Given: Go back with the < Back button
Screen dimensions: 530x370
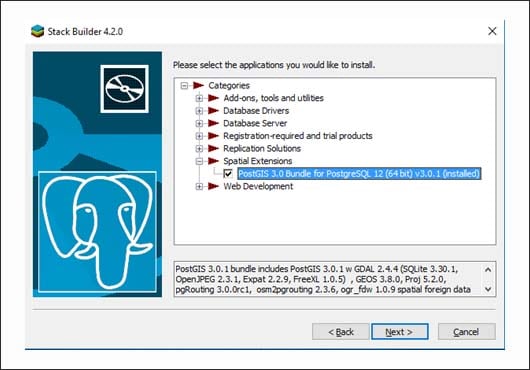Looking at the screenshot, I should pos(341,332).
